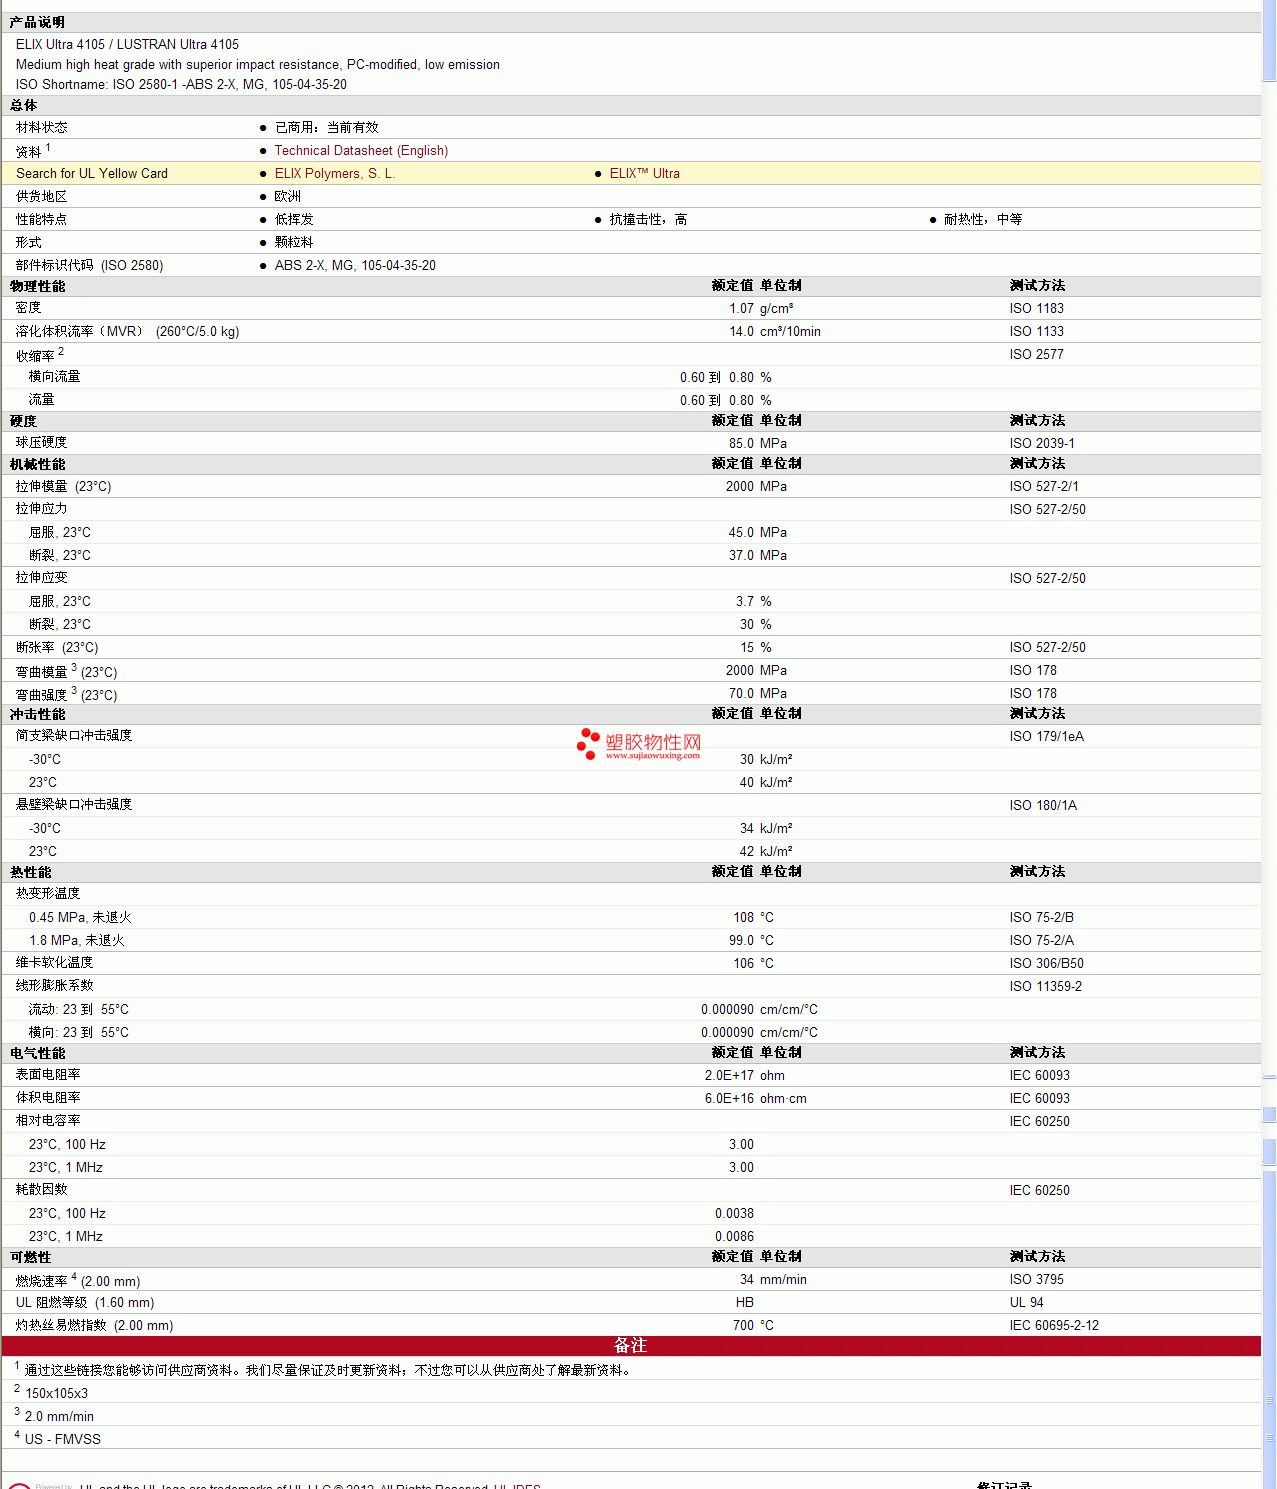This screenshot has height=1489, width=1277.
Task: Click the ISO 179/1eA test method
Action: [x=1047, y=736]
